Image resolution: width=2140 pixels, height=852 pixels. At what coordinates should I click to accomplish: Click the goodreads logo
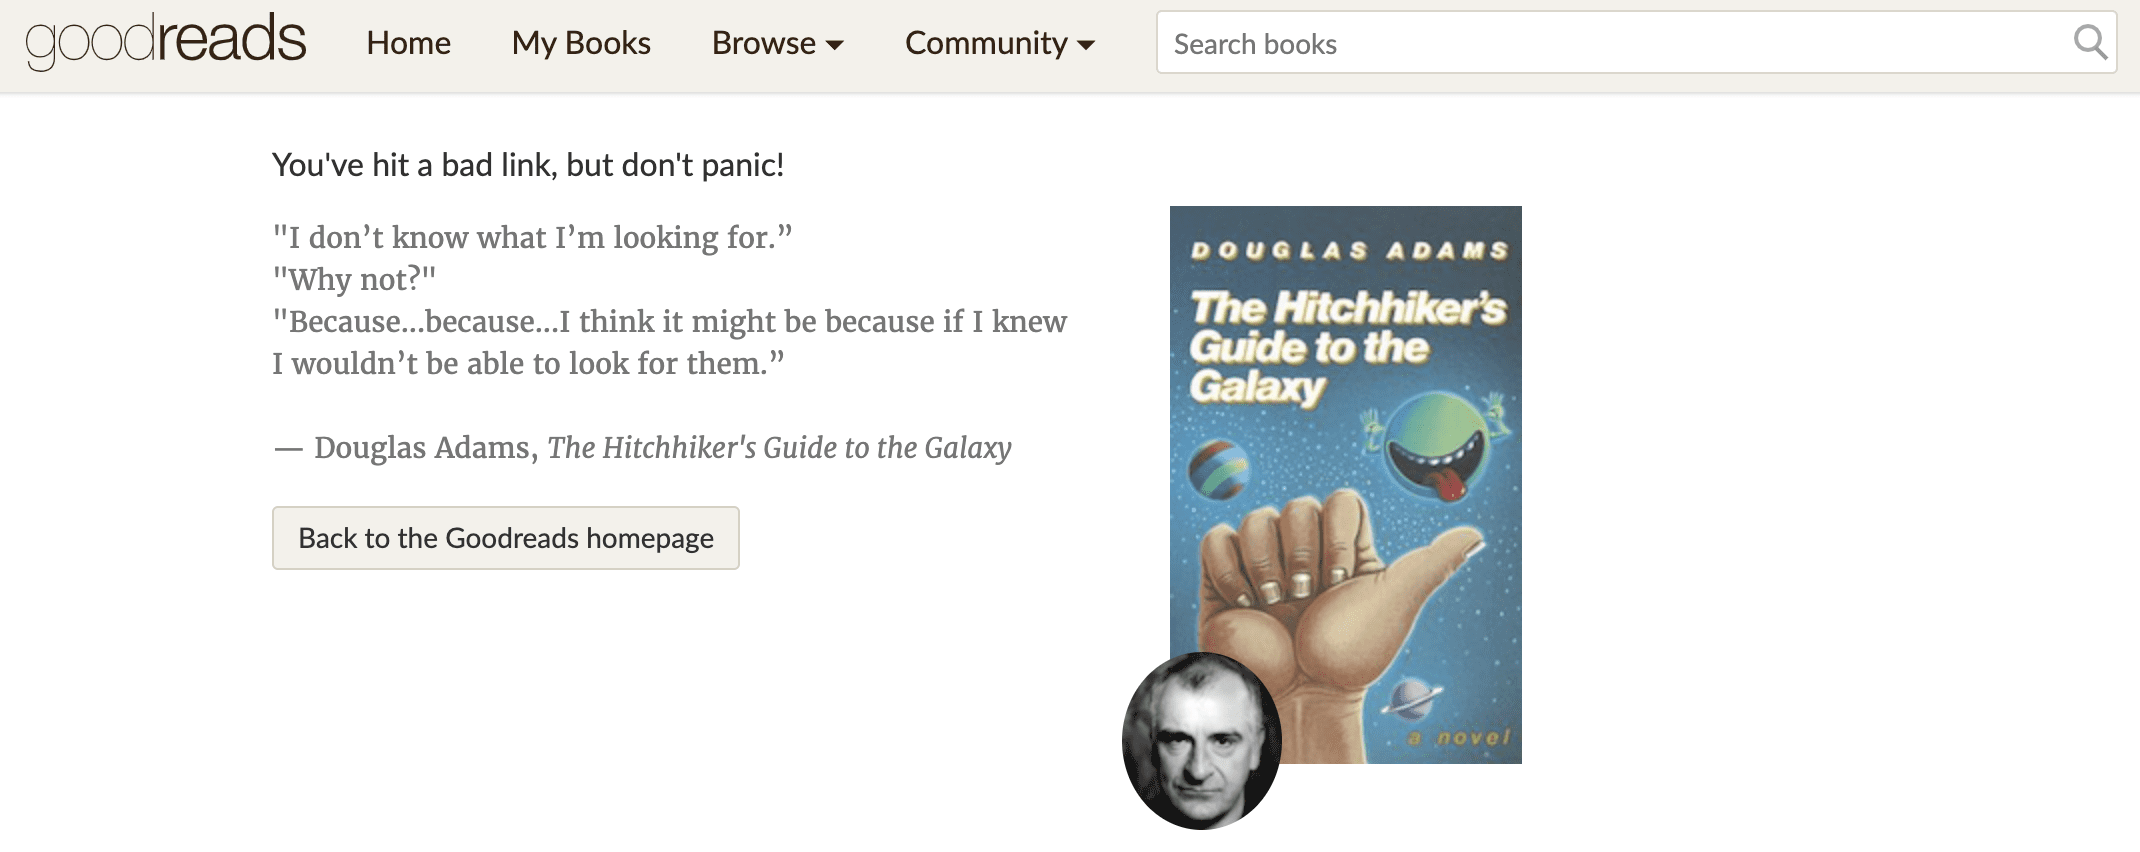[x=166, y=42]
